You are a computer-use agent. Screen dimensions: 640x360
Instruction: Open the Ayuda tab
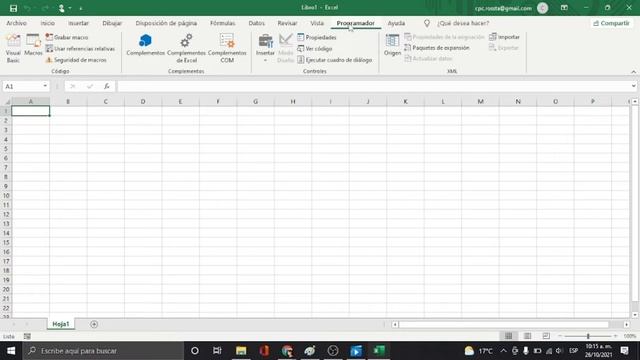[x=396, y=23]
